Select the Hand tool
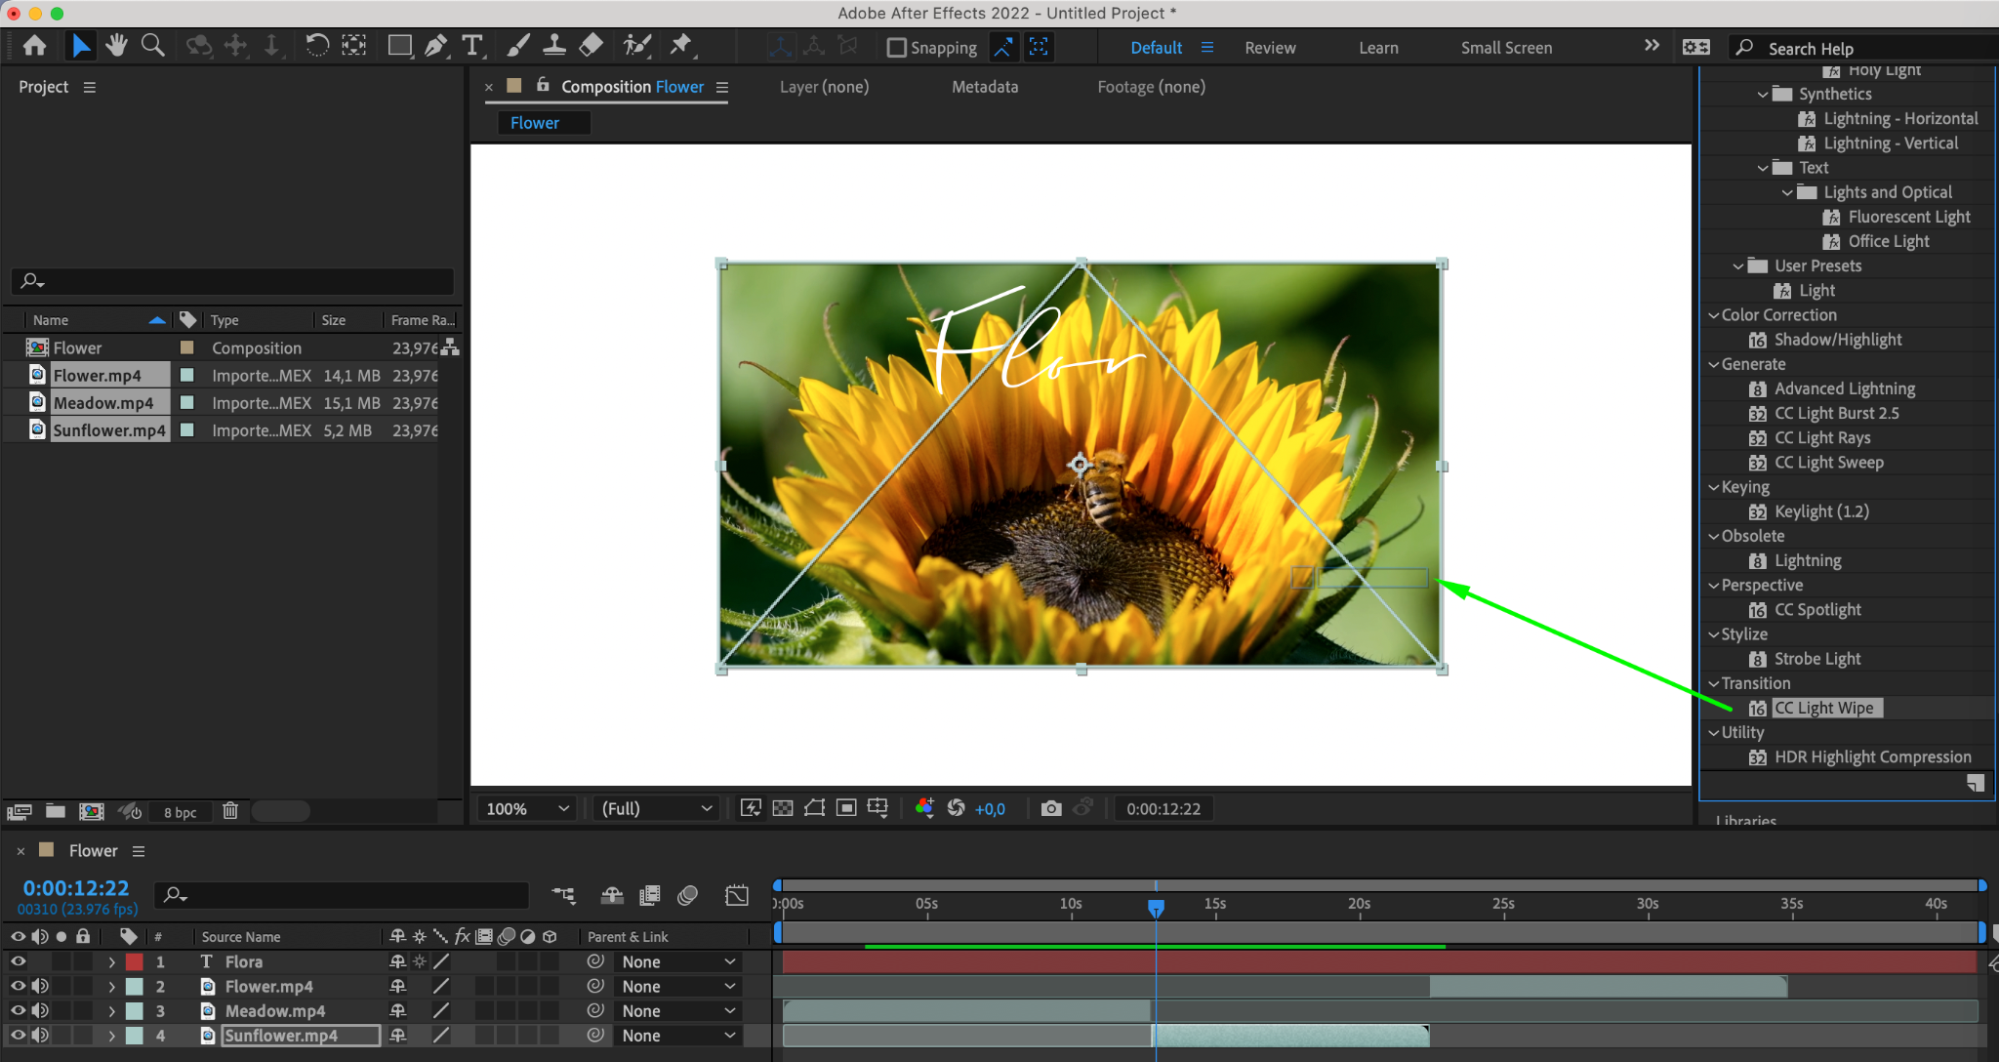The width and height of the screenshot is (1999, 1062). click(x=117, y=45)
